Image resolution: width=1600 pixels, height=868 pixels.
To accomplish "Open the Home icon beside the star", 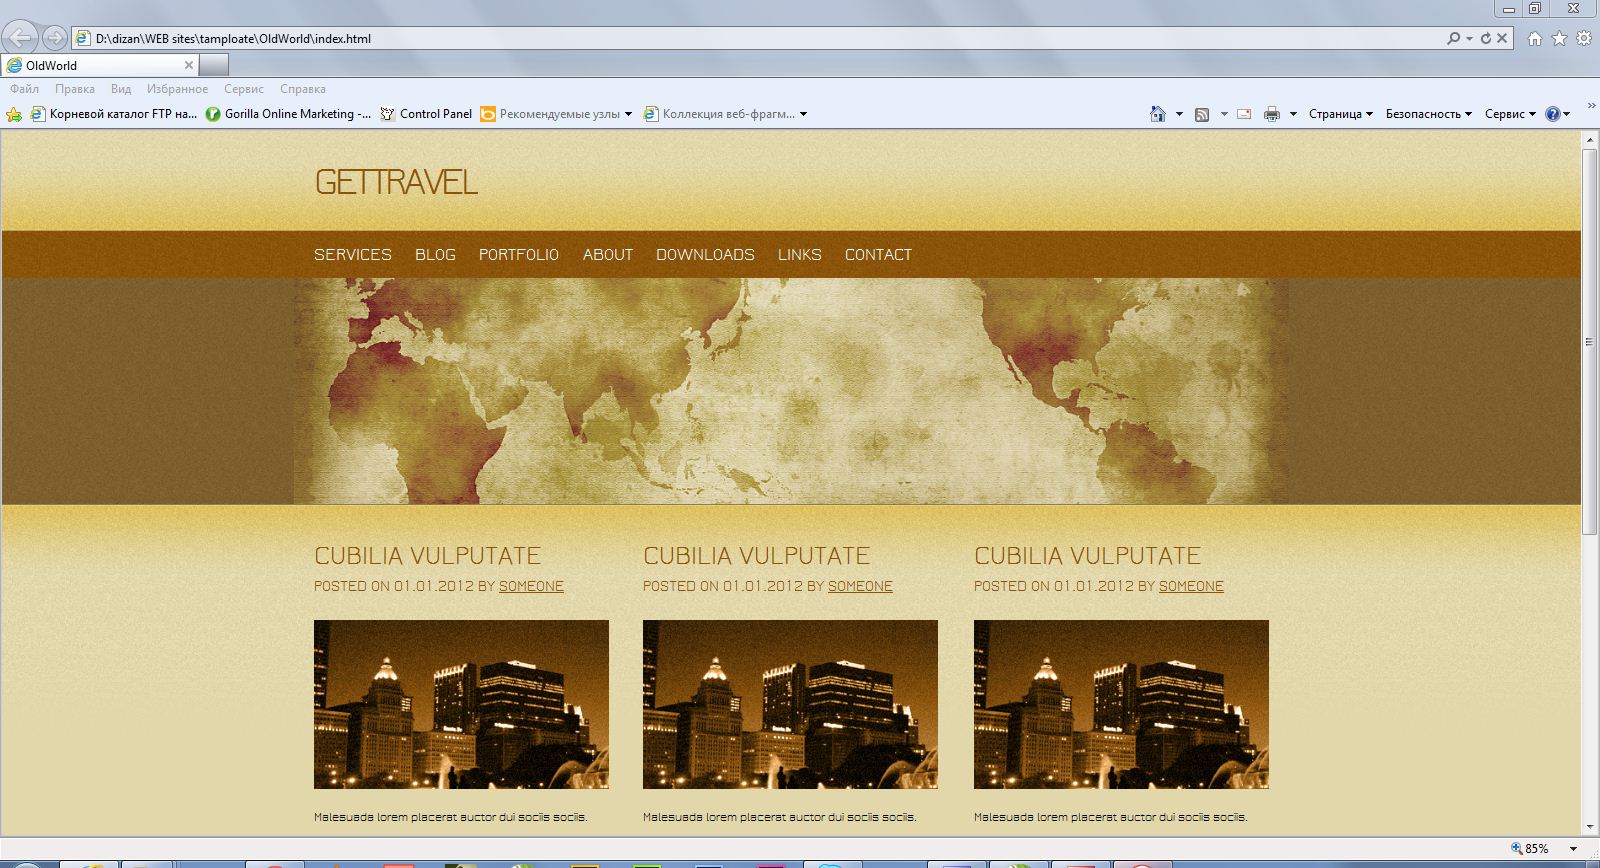I will coord(1535,39).
